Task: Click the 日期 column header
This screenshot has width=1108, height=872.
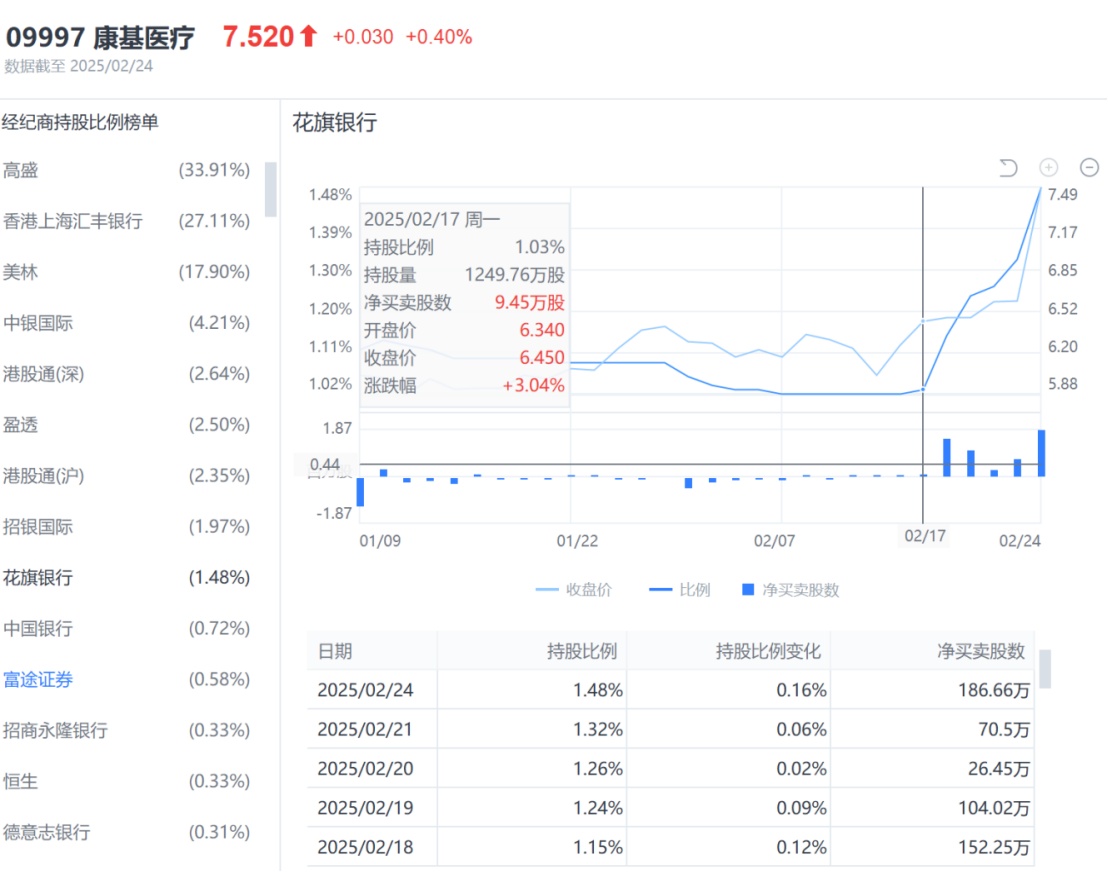Action: pos(335,652)
